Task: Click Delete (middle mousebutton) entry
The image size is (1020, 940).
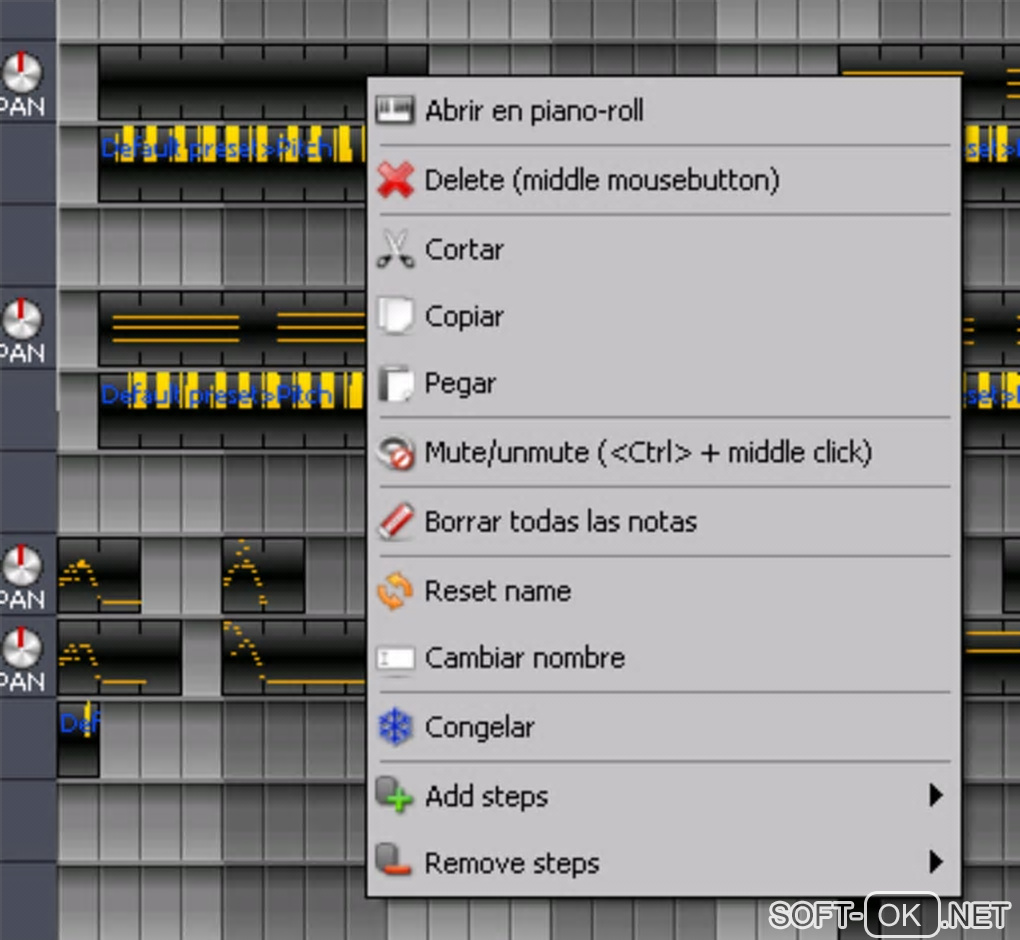Action: 664,180
